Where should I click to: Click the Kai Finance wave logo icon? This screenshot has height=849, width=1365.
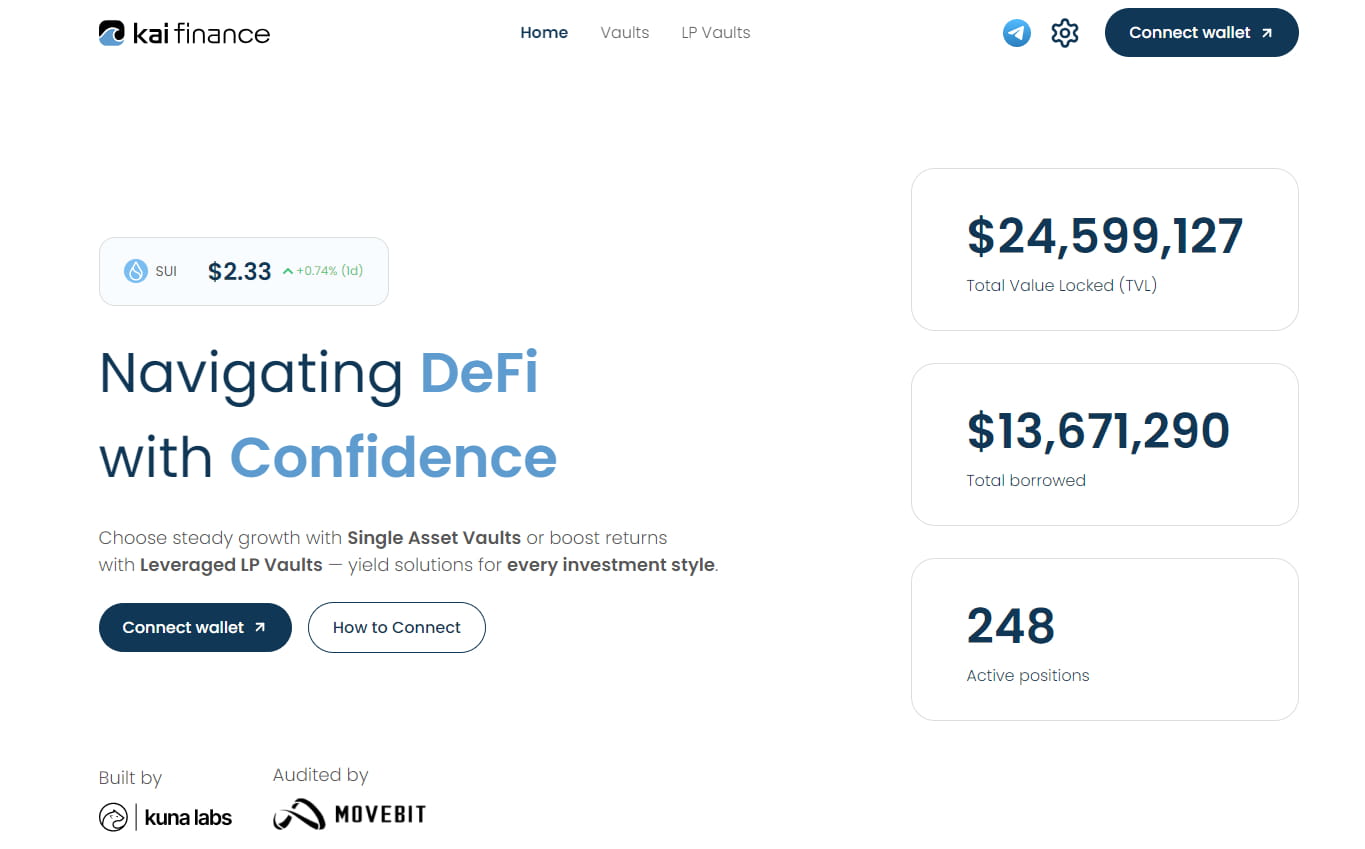(x=111, y=33)
